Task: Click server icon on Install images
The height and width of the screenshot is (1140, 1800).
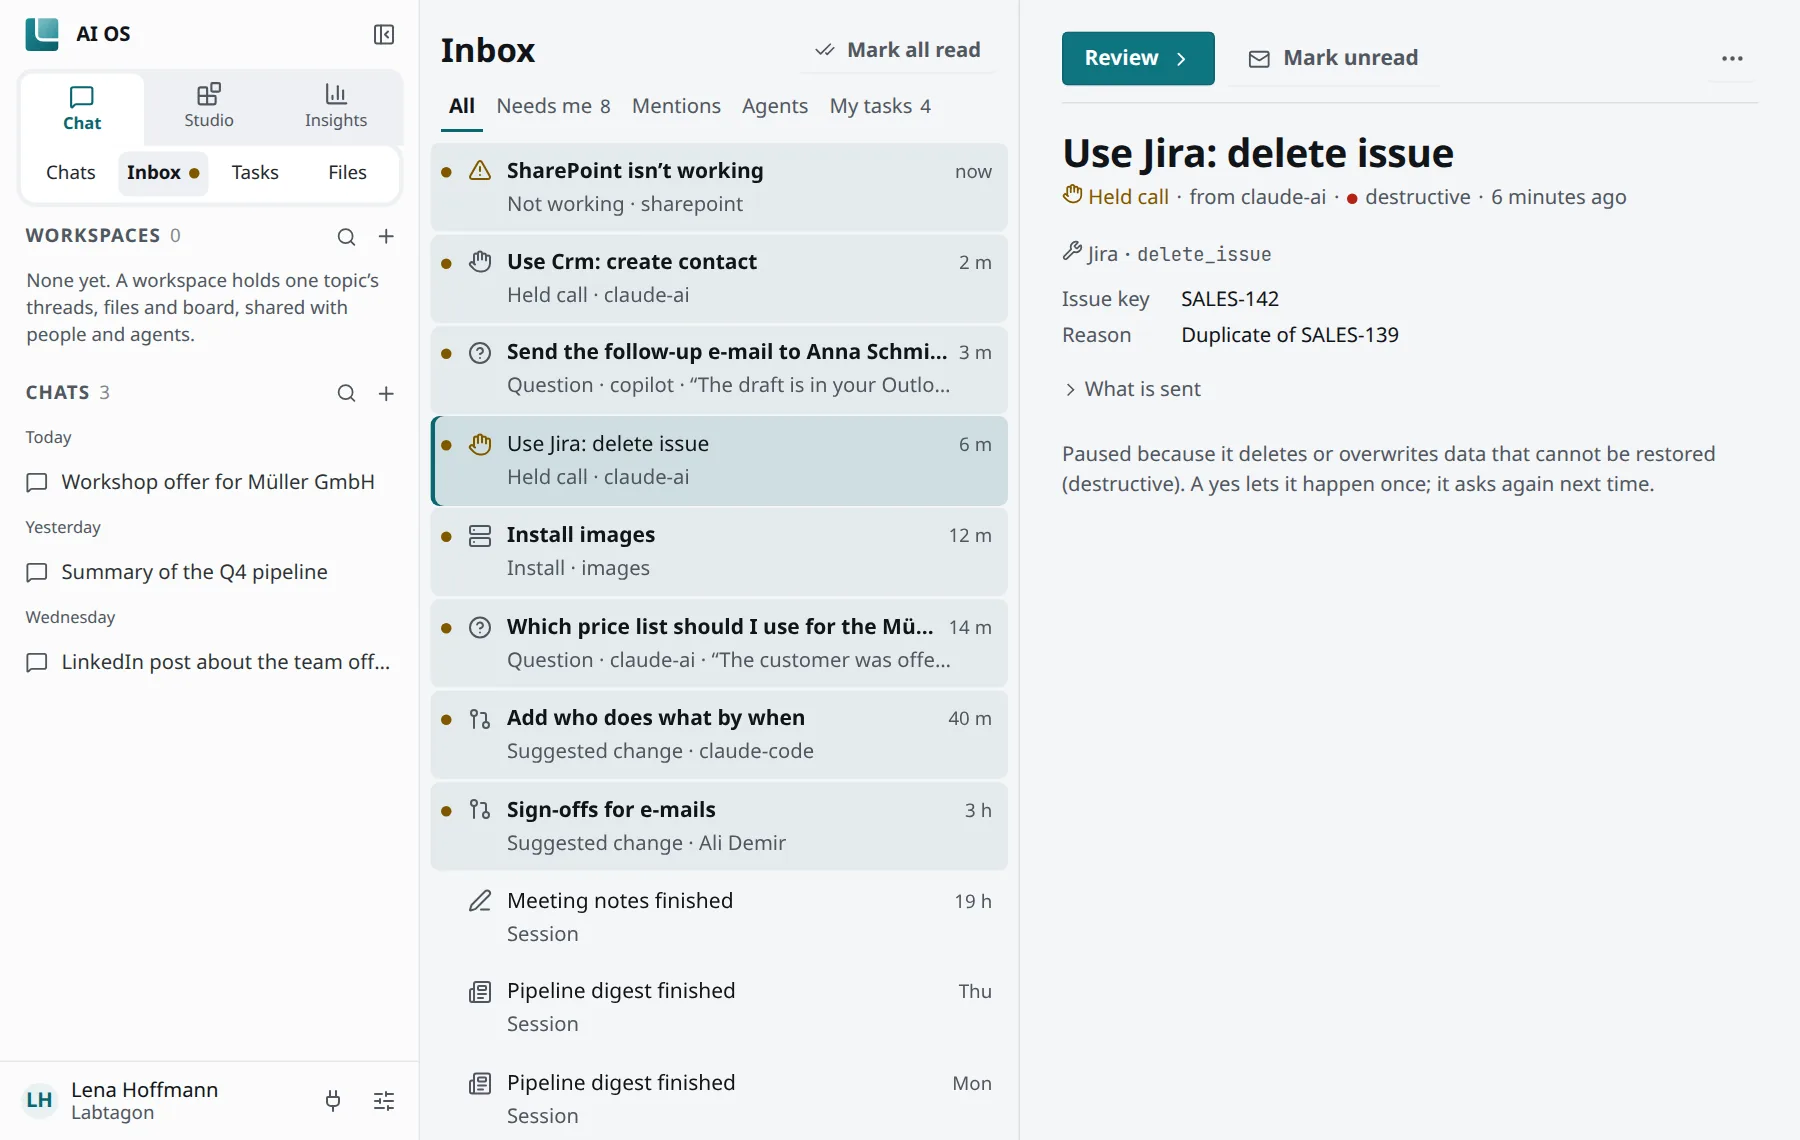Action: tap(480, 535)
